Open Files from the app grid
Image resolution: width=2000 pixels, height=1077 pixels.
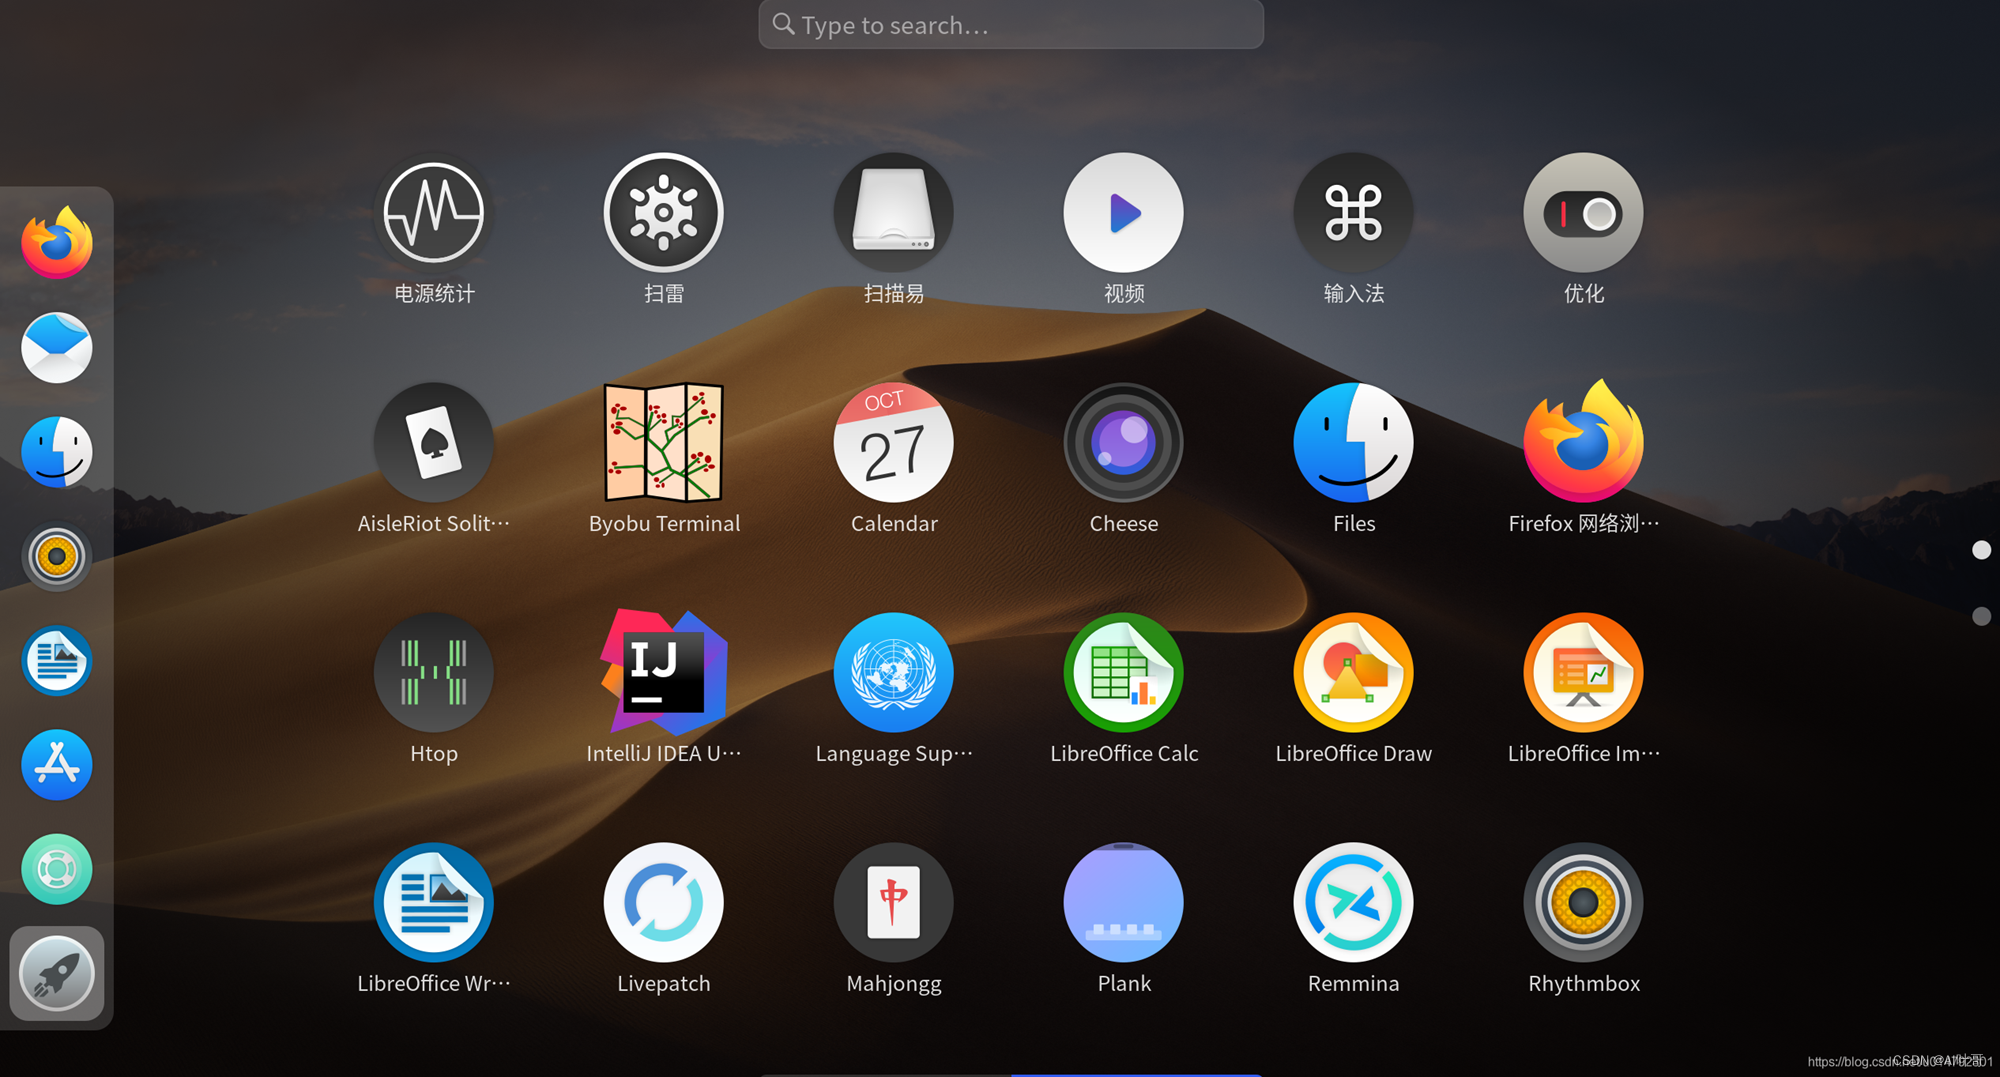1353,443
